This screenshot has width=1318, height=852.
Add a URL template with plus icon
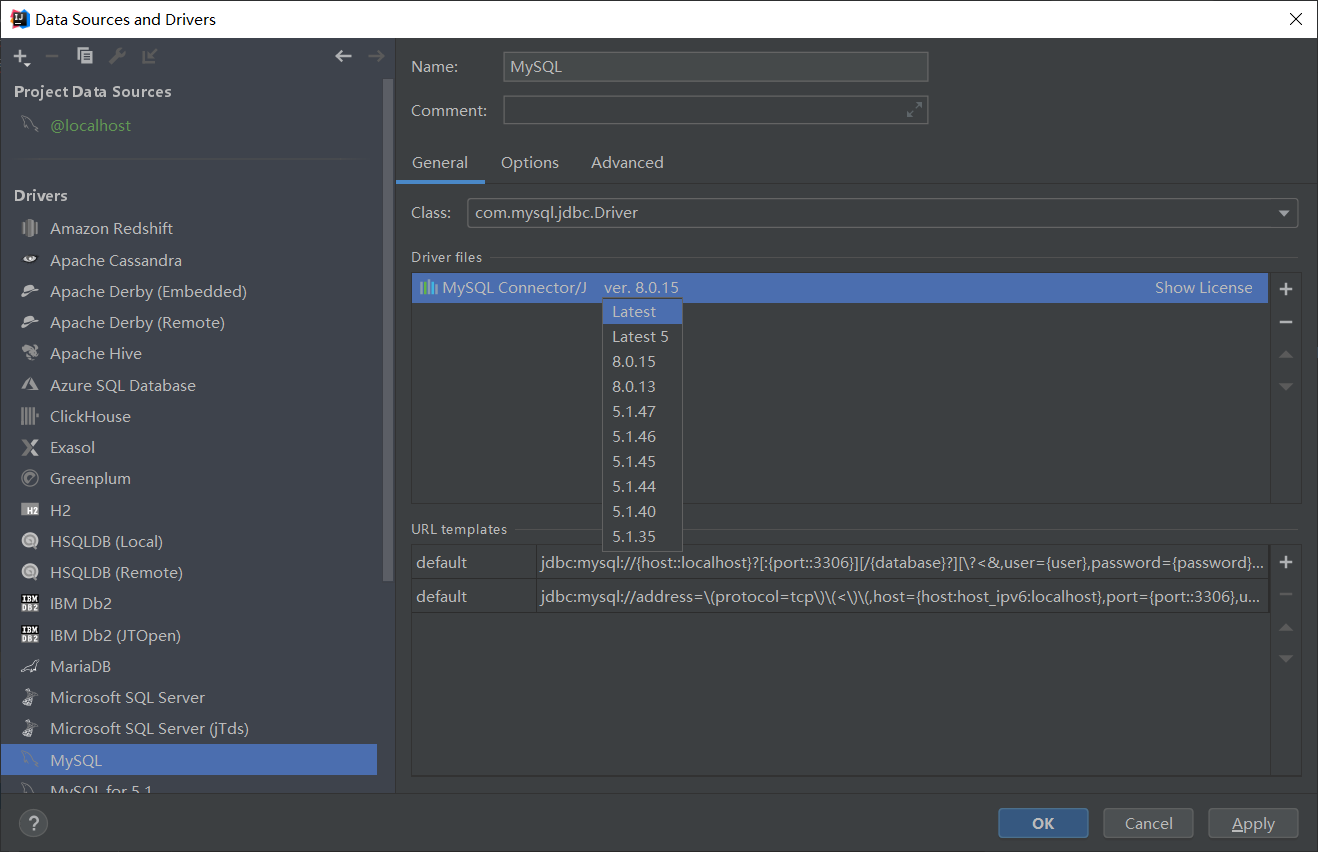(1286, 562)
